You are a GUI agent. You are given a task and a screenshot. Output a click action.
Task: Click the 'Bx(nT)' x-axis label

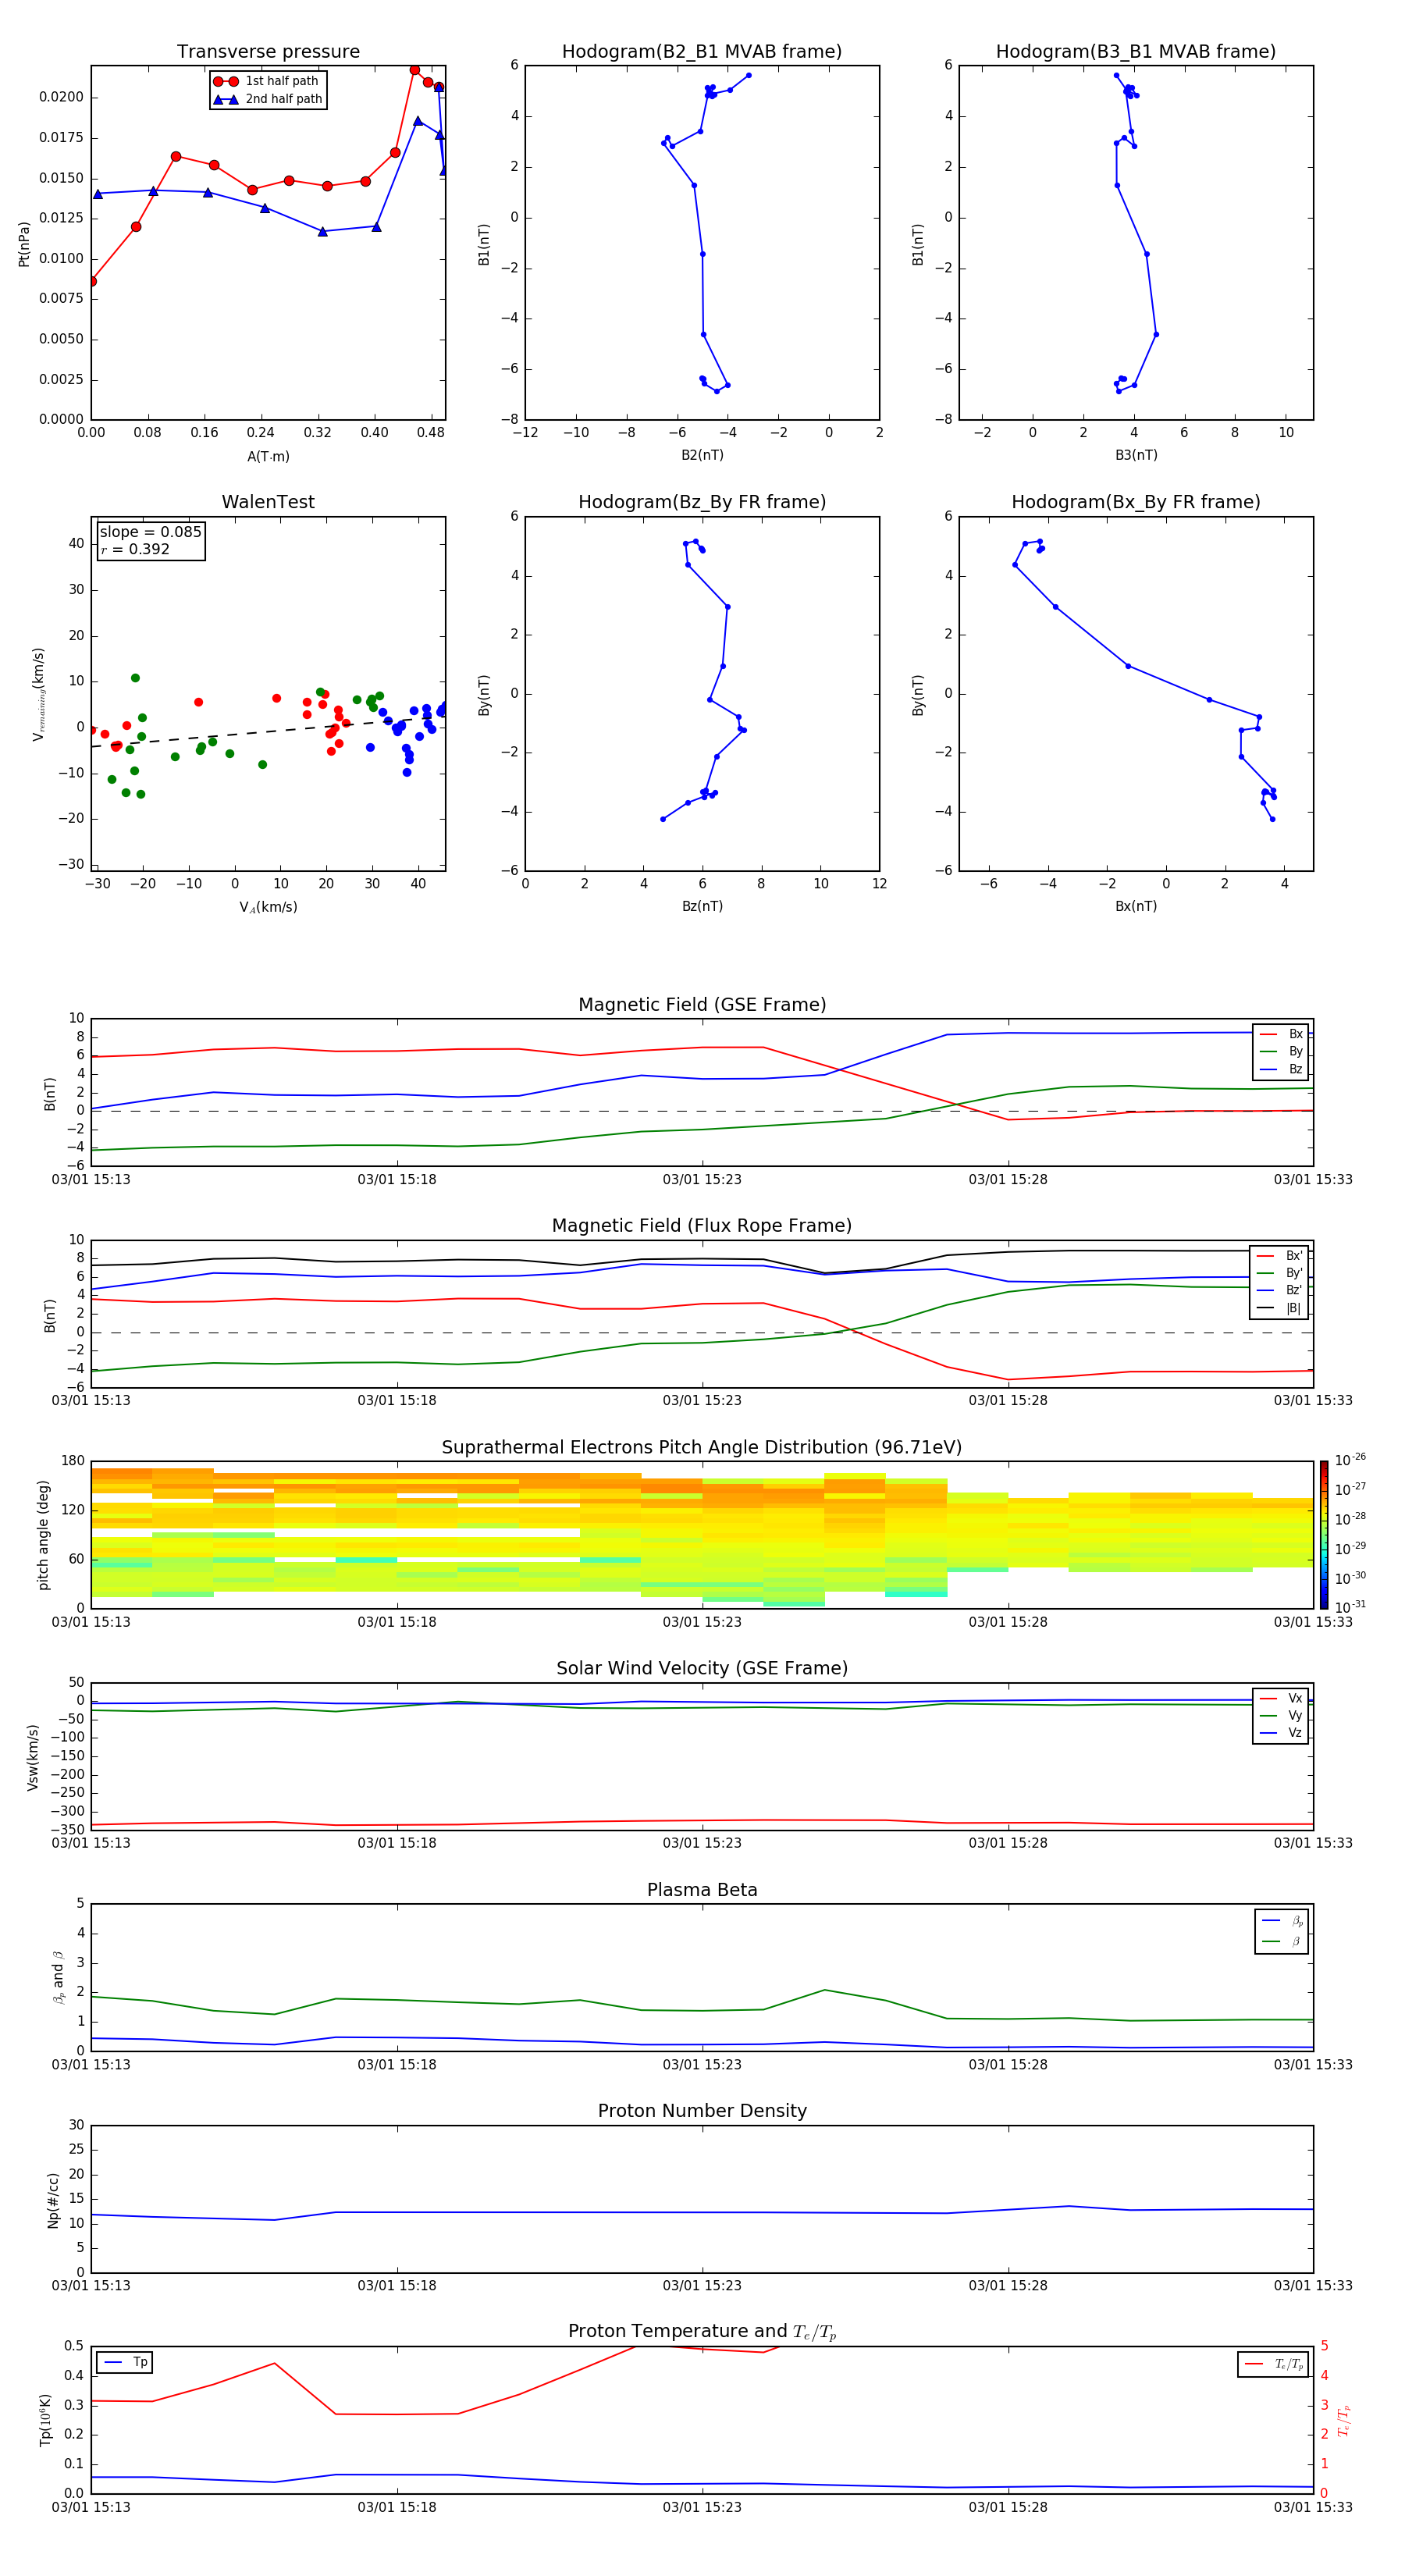tap(1136, 906)
